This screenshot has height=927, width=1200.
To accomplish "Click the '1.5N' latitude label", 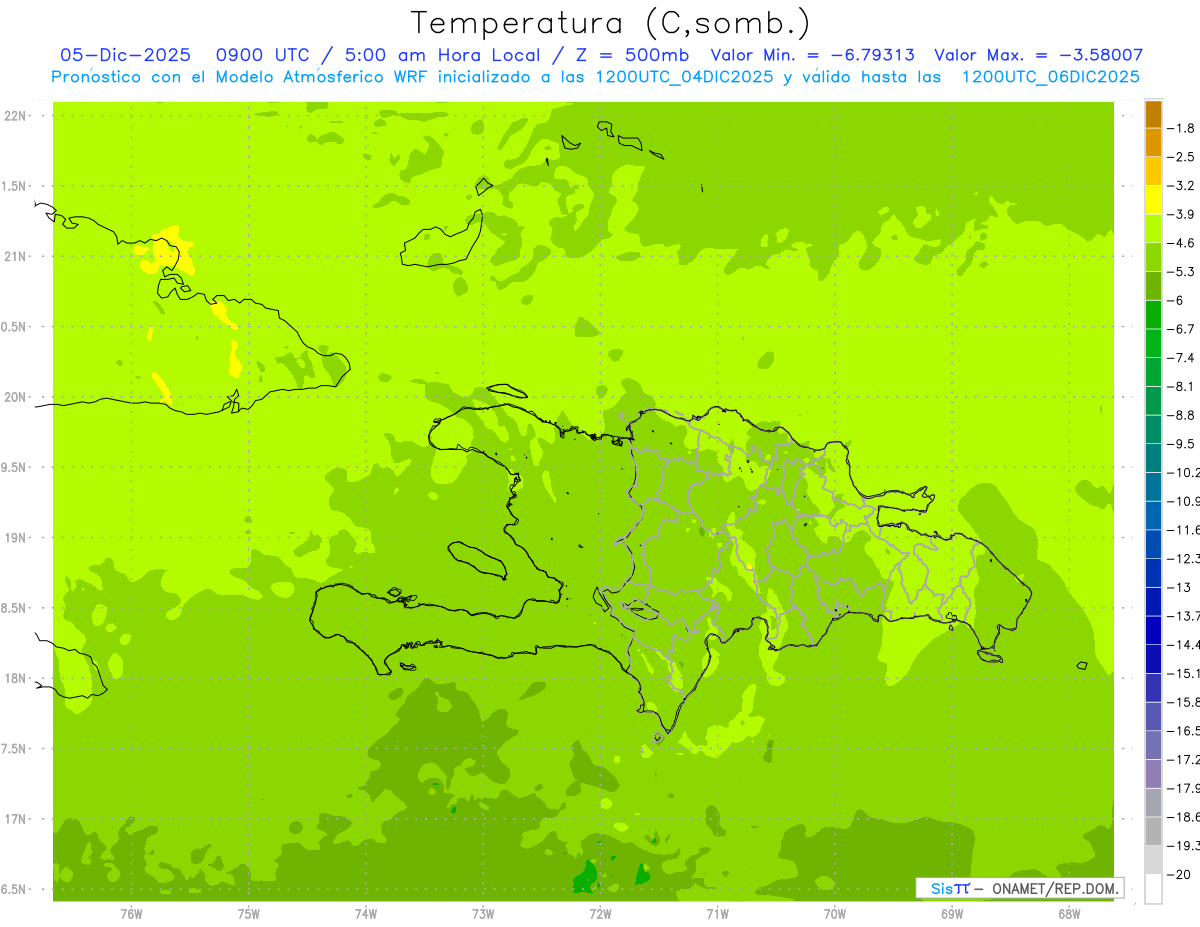I will coord(14,186).
